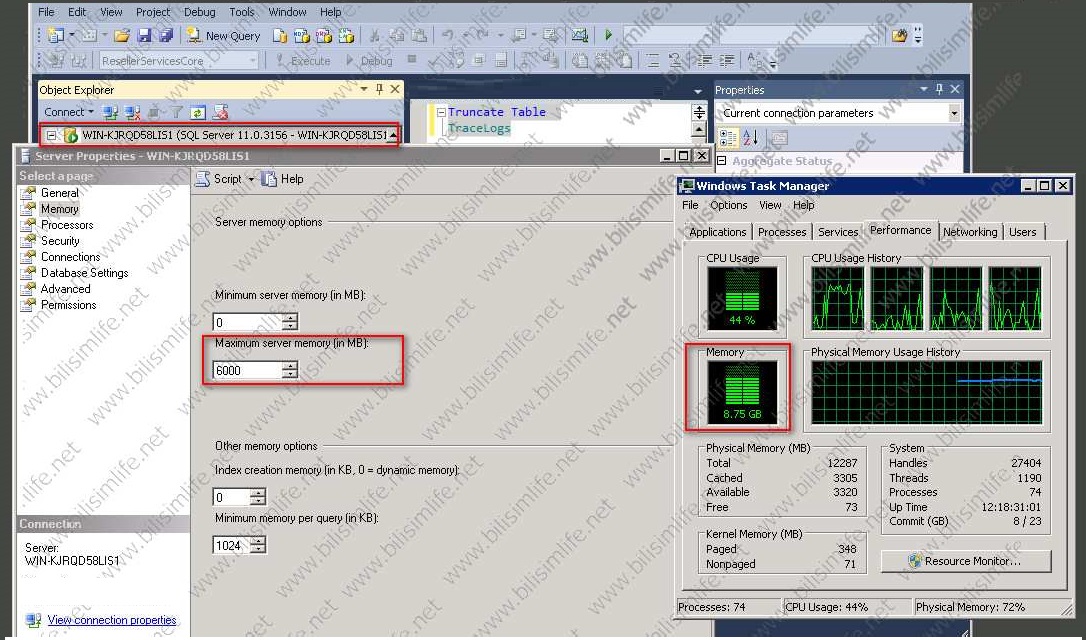Screen dimensions: 1086x640
Task: Select the Advanced page
Action: click(x=66, y=288)
